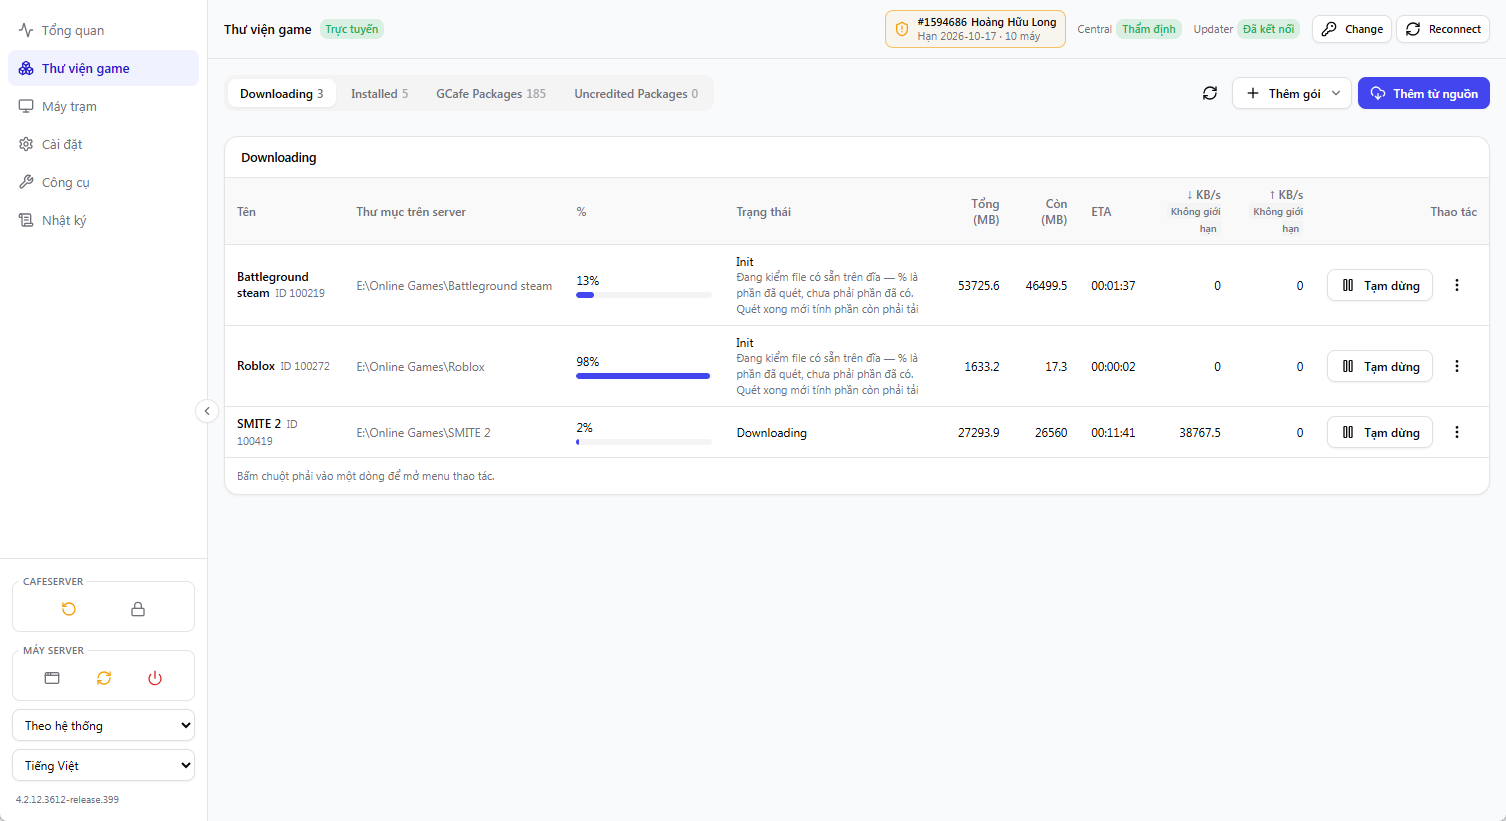Viewport: 1506px width, 821px height.
Task: Click the lock icon under CAFESERVER
Action: point(138,609)
